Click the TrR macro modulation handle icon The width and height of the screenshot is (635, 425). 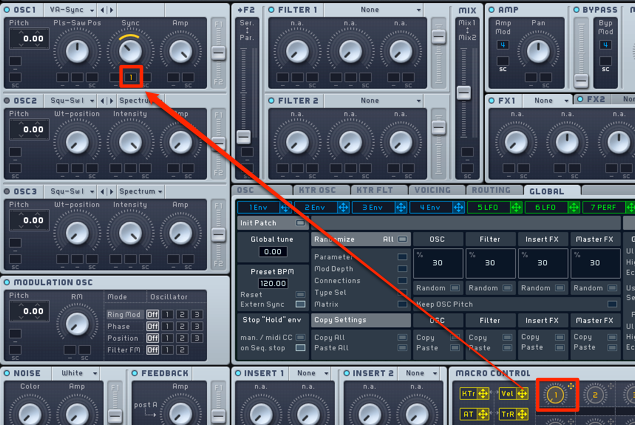(522, 414)
